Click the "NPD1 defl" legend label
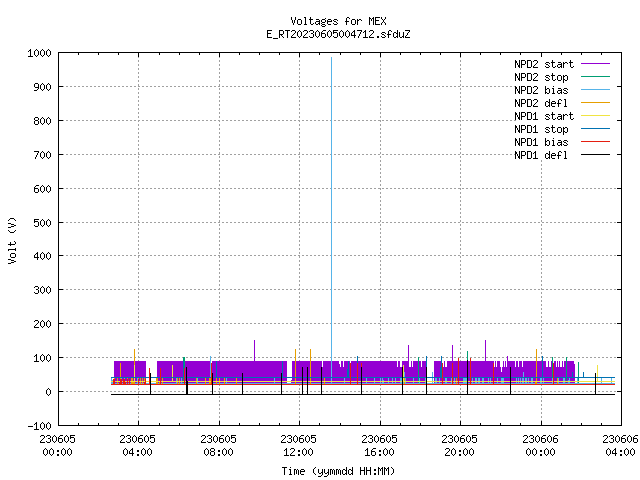Image resolution: width=640 pixels, height=480 pixels. [541, 156]
